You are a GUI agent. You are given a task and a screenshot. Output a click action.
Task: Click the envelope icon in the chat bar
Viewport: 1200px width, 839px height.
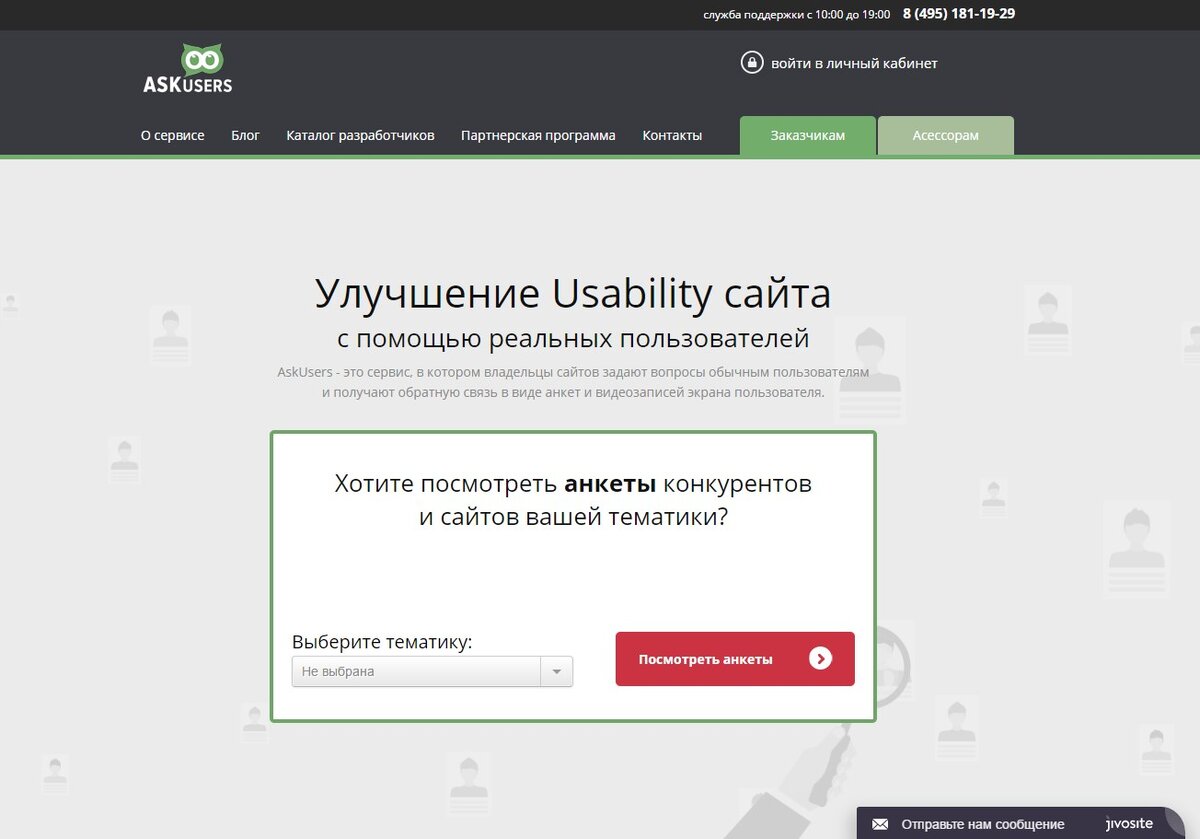881,824
